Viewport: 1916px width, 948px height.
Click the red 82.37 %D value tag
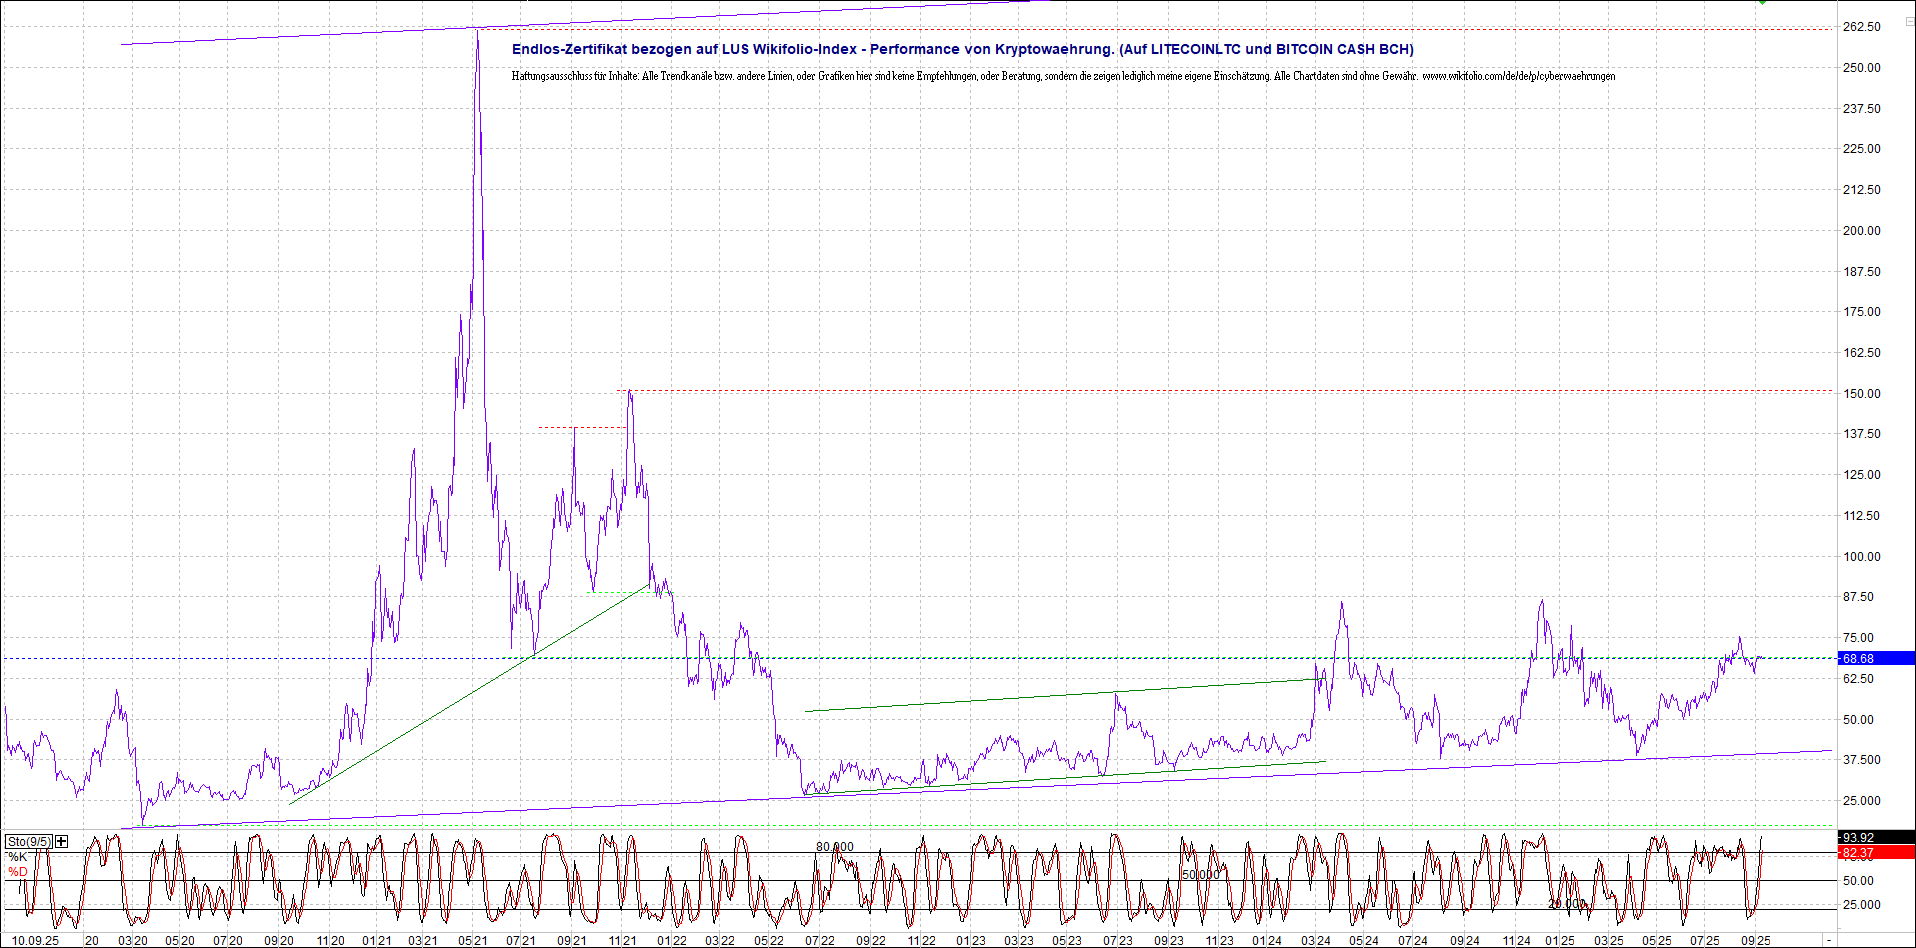tap(1876, 853)
